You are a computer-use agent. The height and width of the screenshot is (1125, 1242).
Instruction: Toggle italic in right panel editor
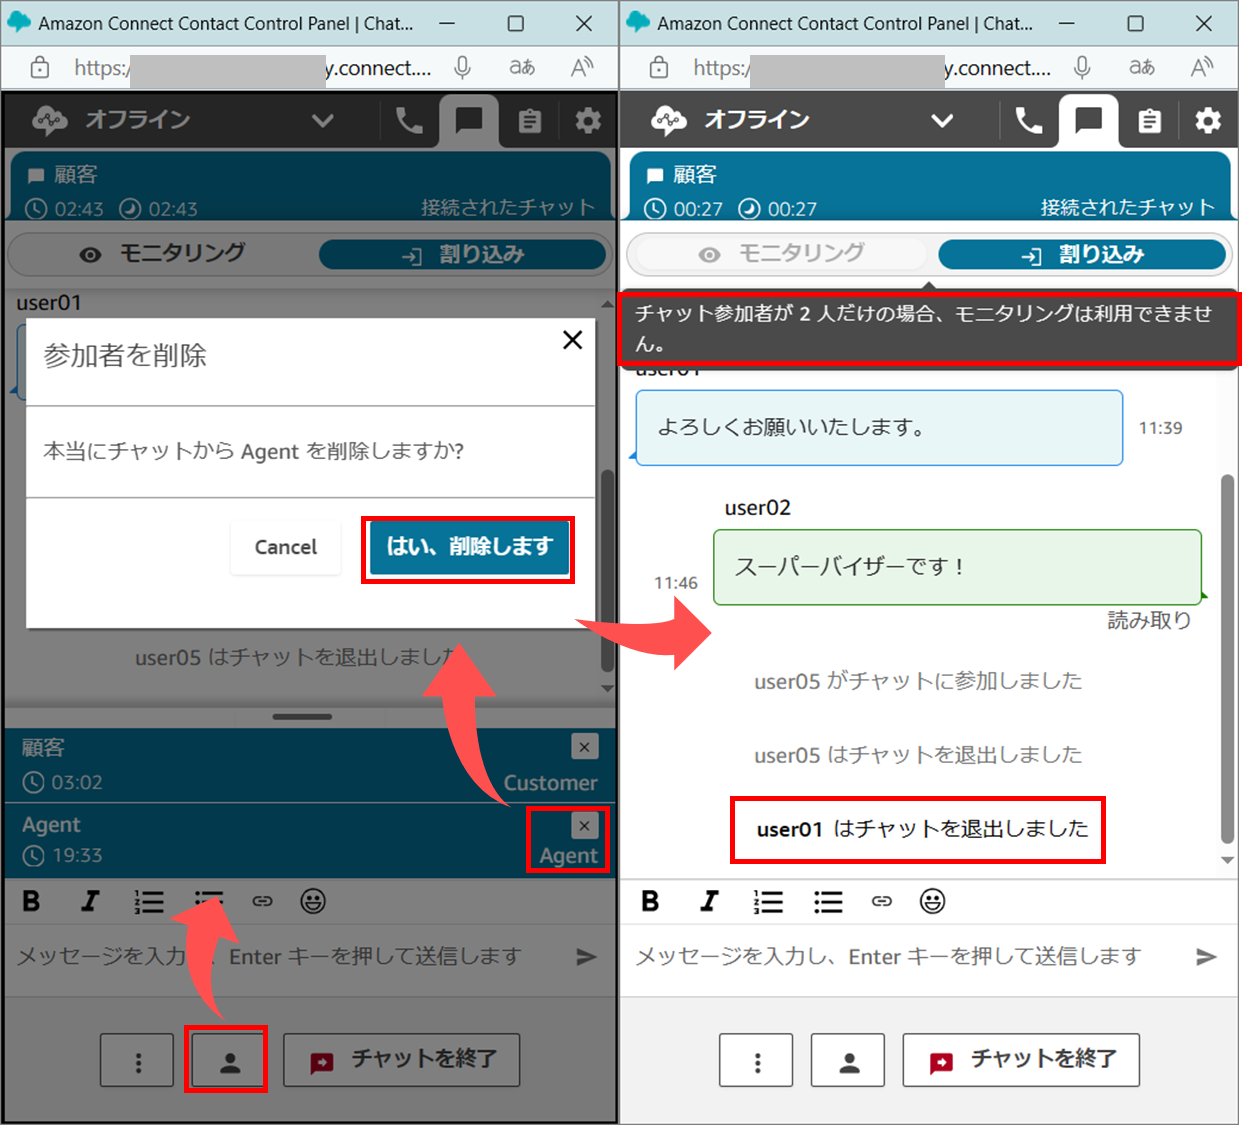pyautogui.click(x=709, y=902)
